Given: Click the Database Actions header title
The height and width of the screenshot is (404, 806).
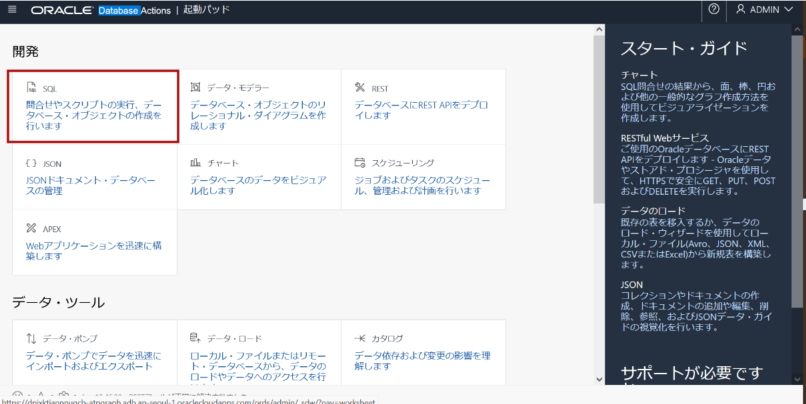Looking at the screenshot, I should [135, 10].
